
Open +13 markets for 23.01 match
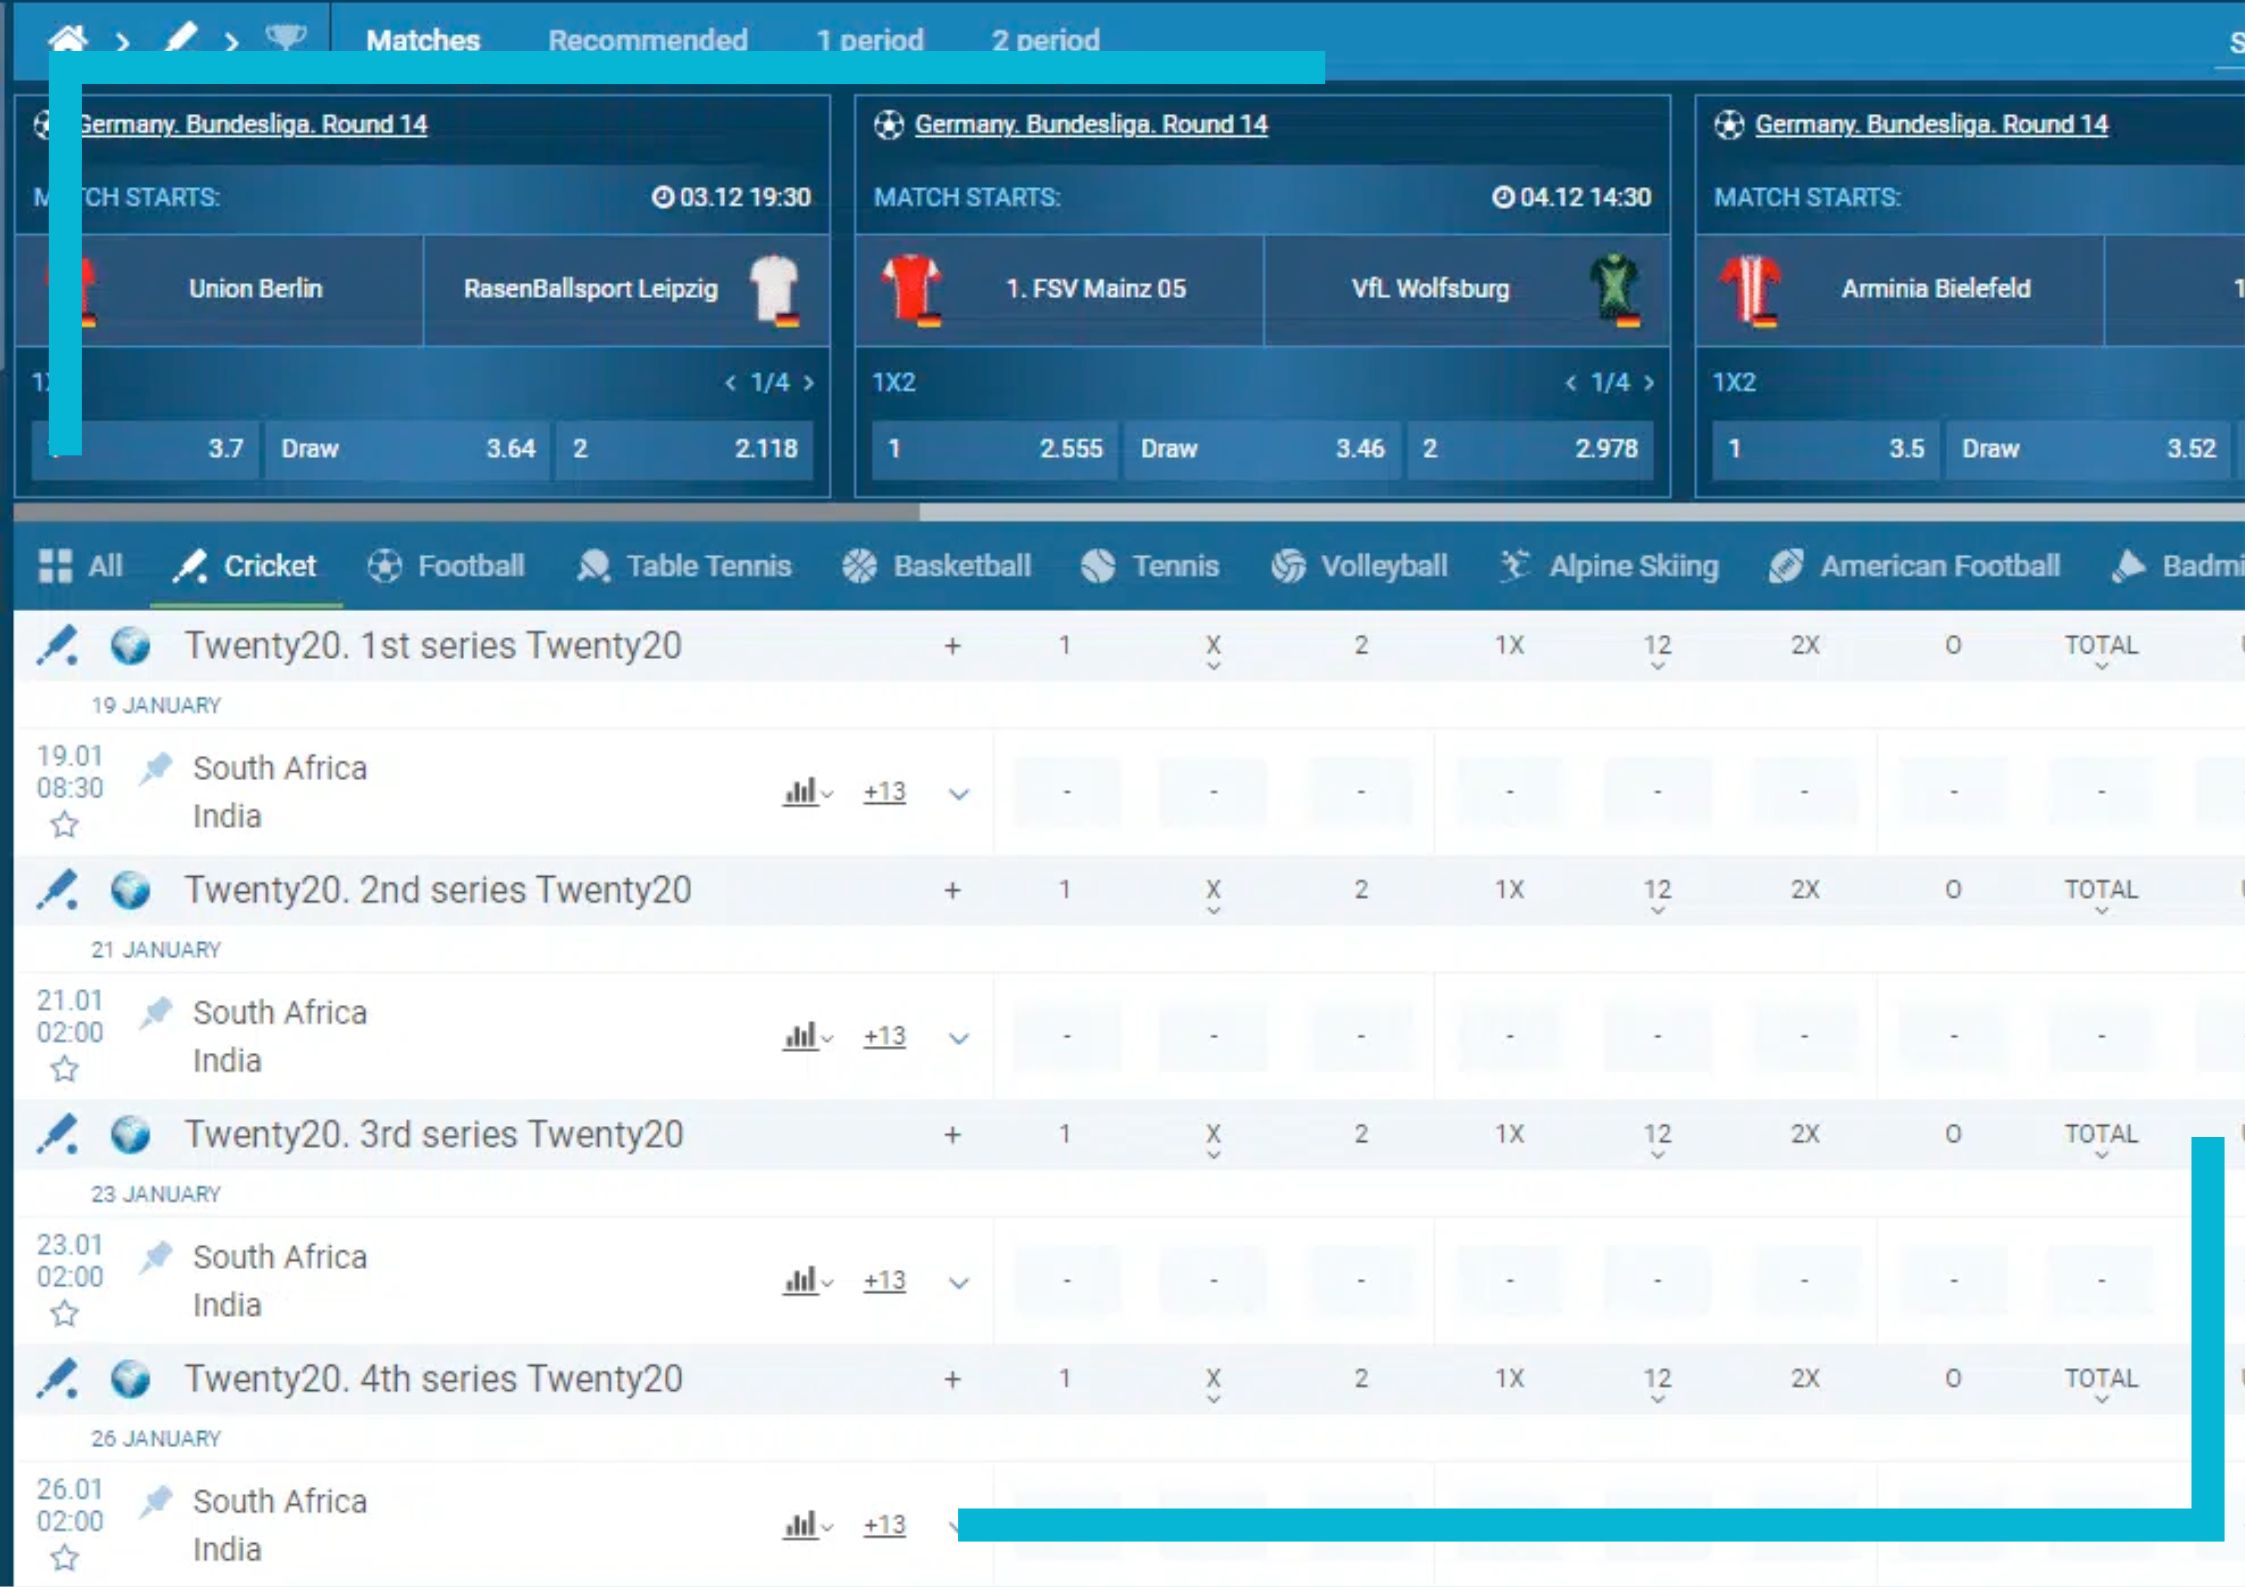point(884,1281)
